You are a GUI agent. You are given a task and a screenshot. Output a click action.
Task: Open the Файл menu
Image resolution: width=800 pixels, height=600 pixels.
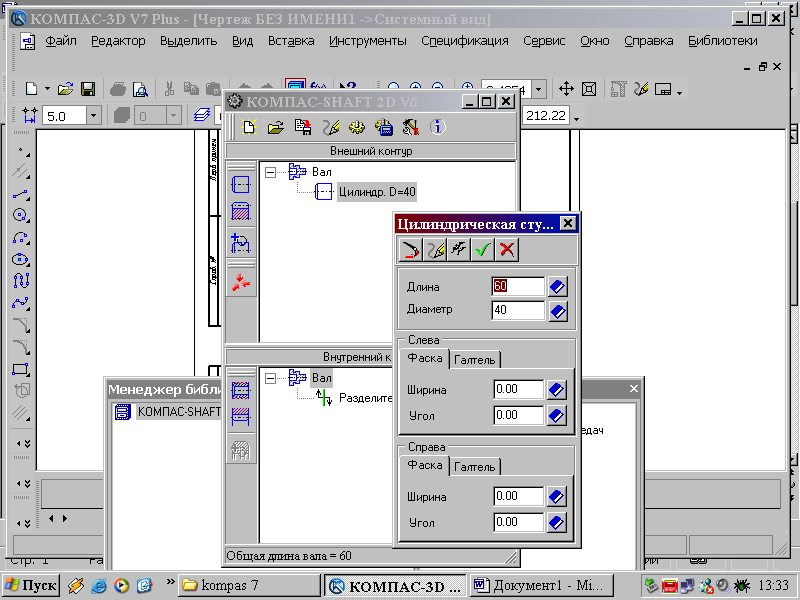coord(61,41)
